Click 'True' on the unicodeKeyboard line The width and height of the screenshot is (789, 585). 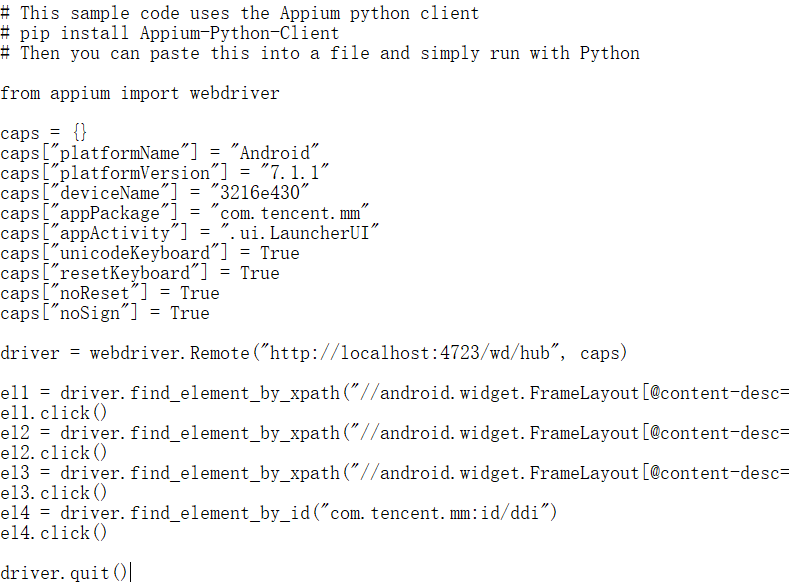point(279,253)
